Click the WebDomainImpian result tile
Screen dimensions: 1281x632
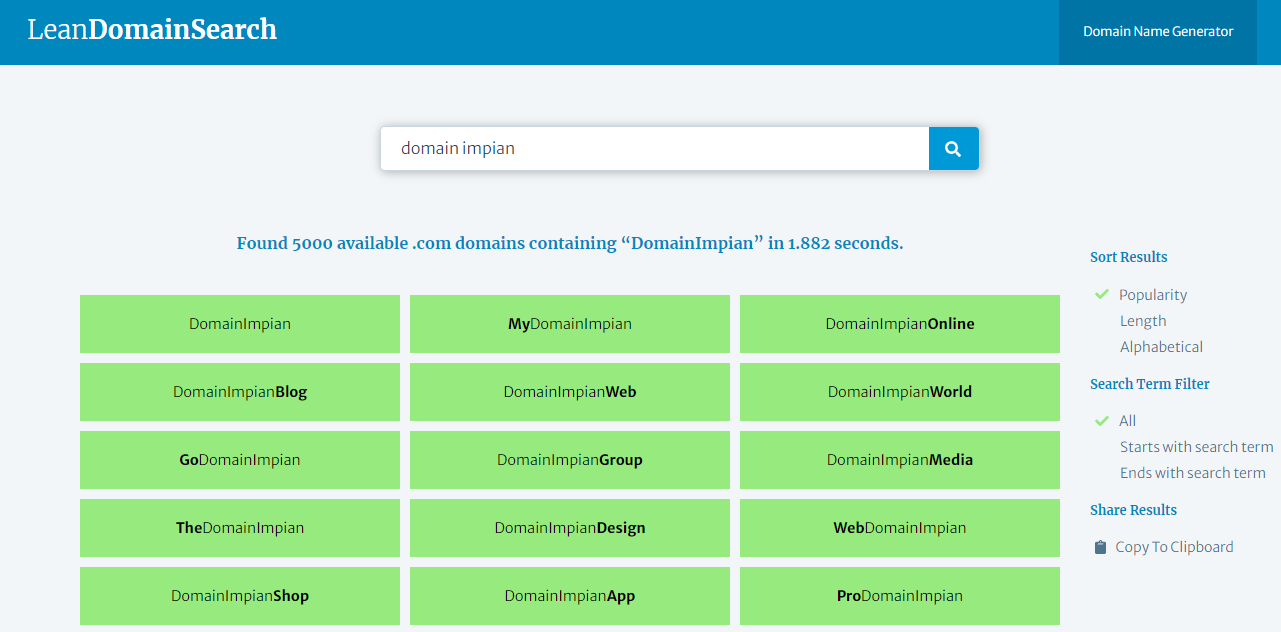899,527
